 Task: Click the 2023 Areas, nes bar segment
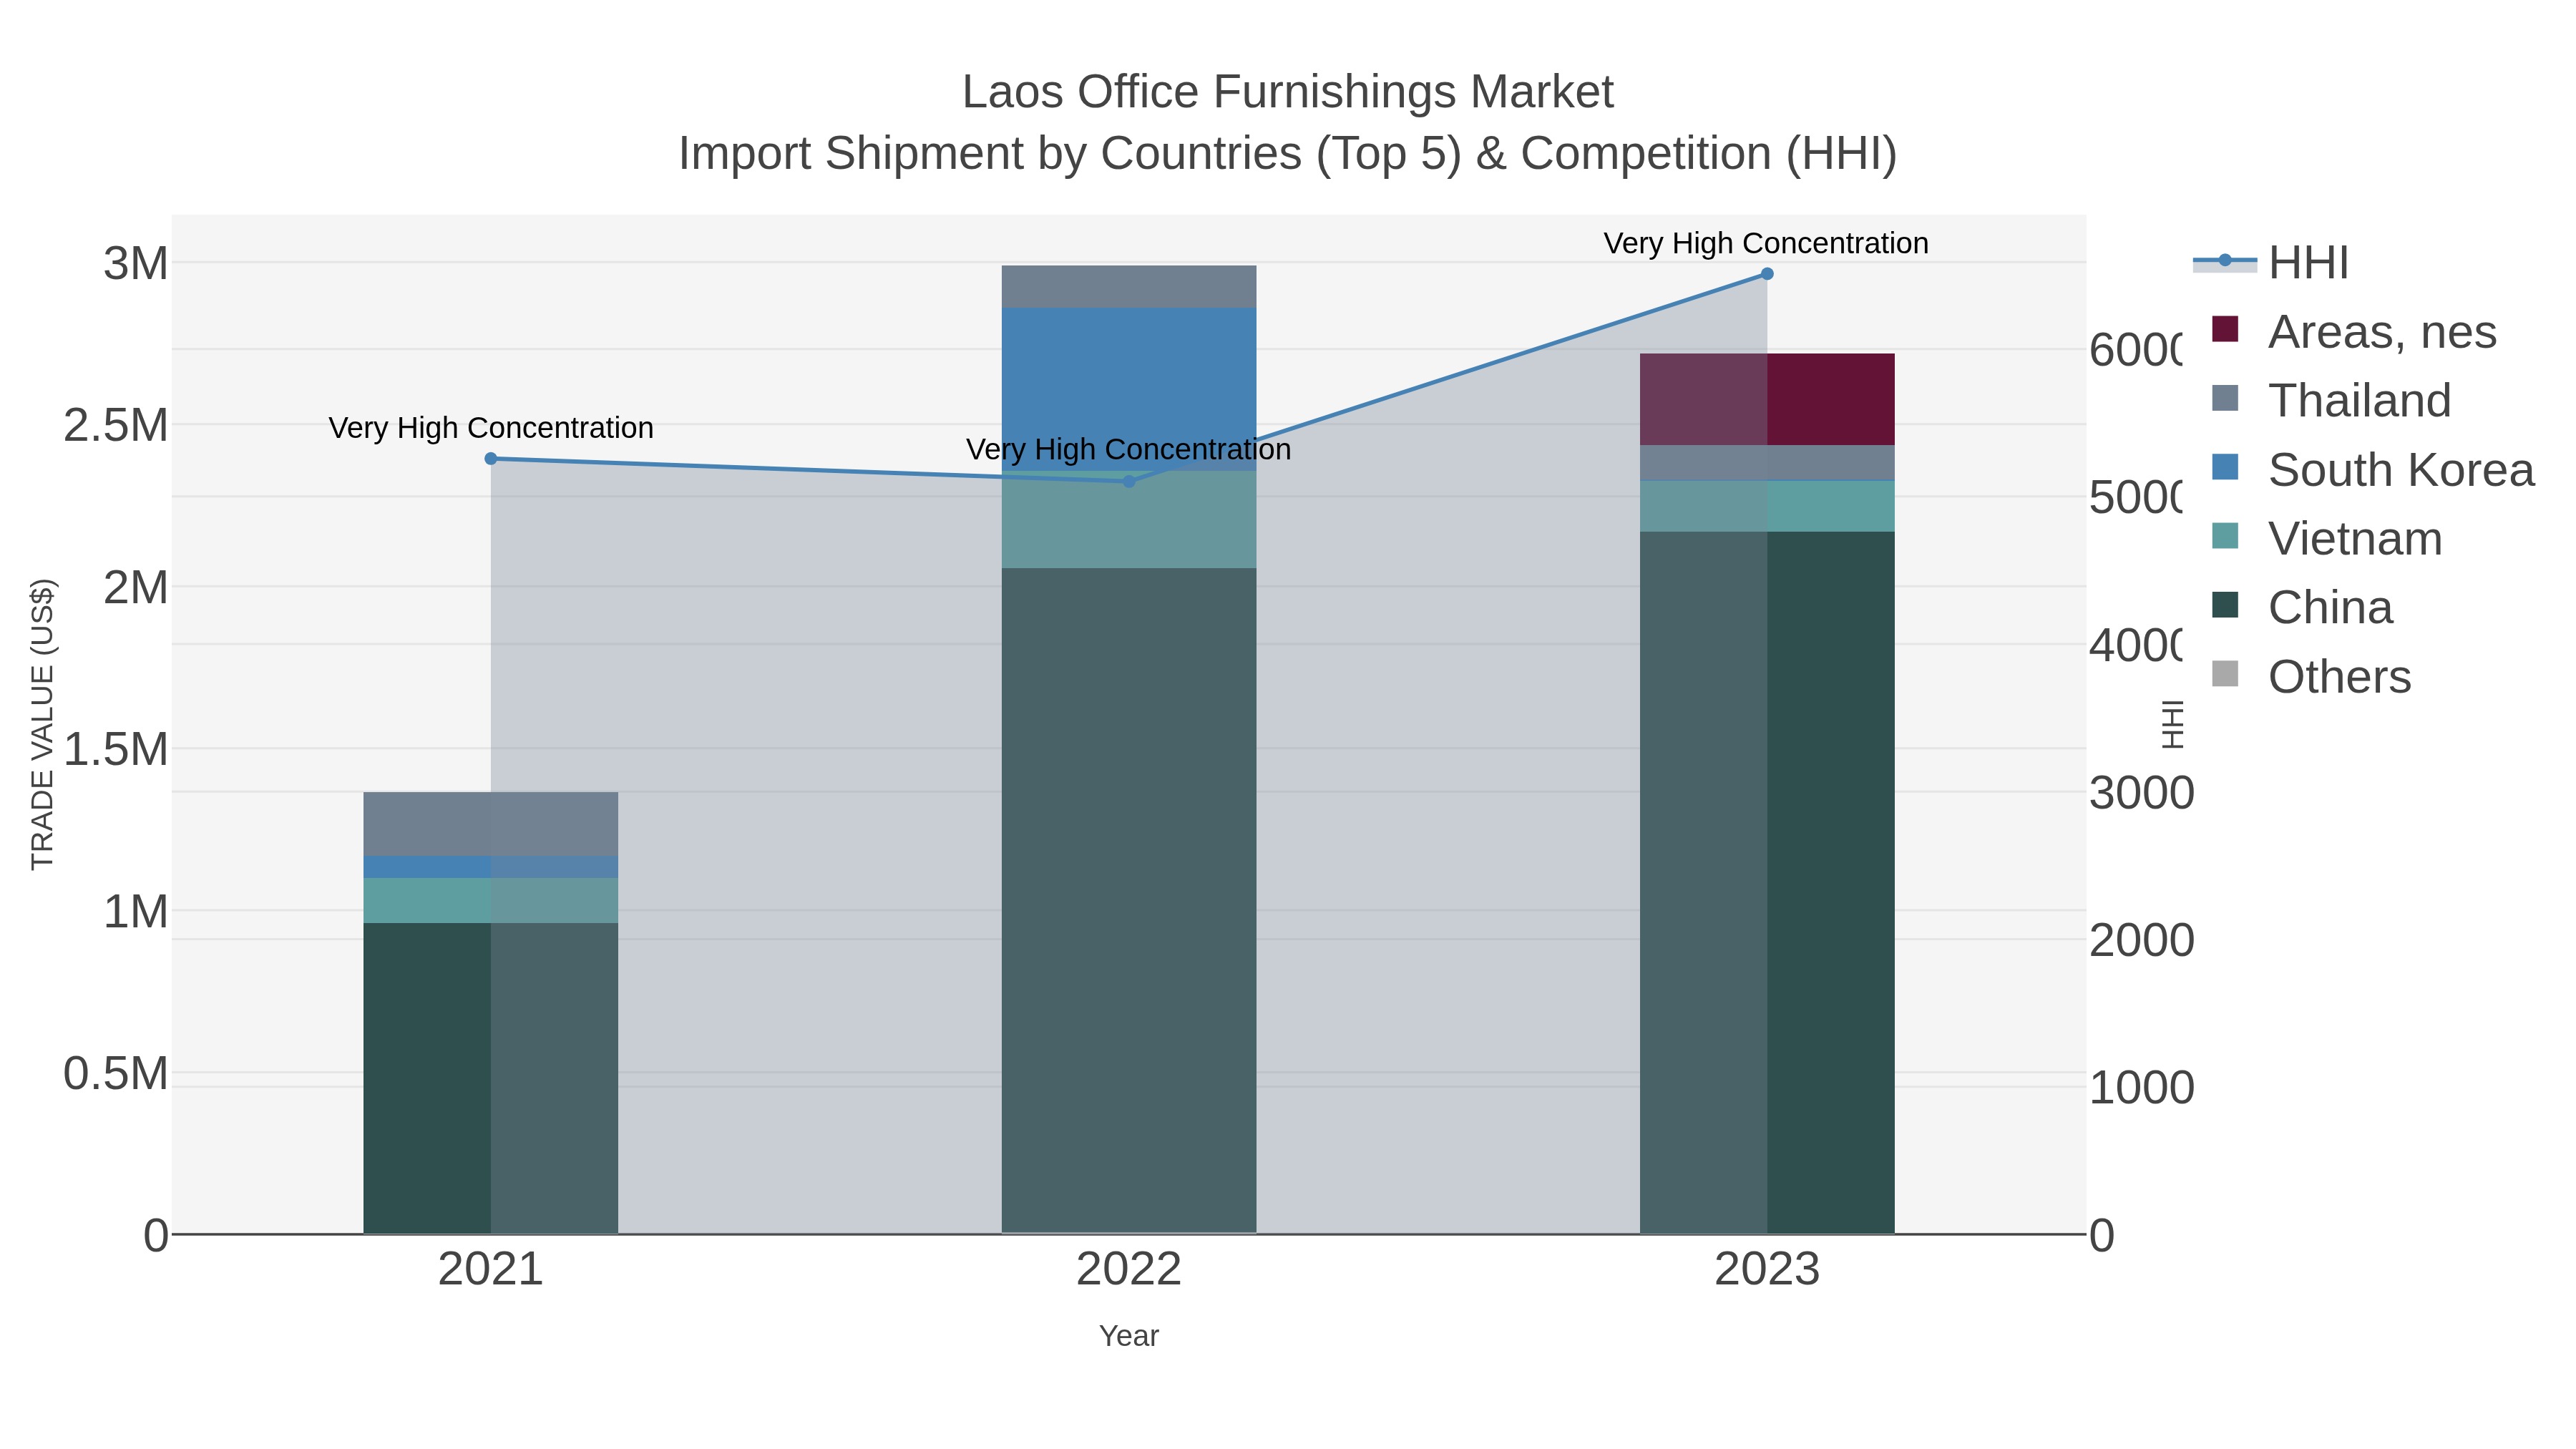coord(1767,399)
